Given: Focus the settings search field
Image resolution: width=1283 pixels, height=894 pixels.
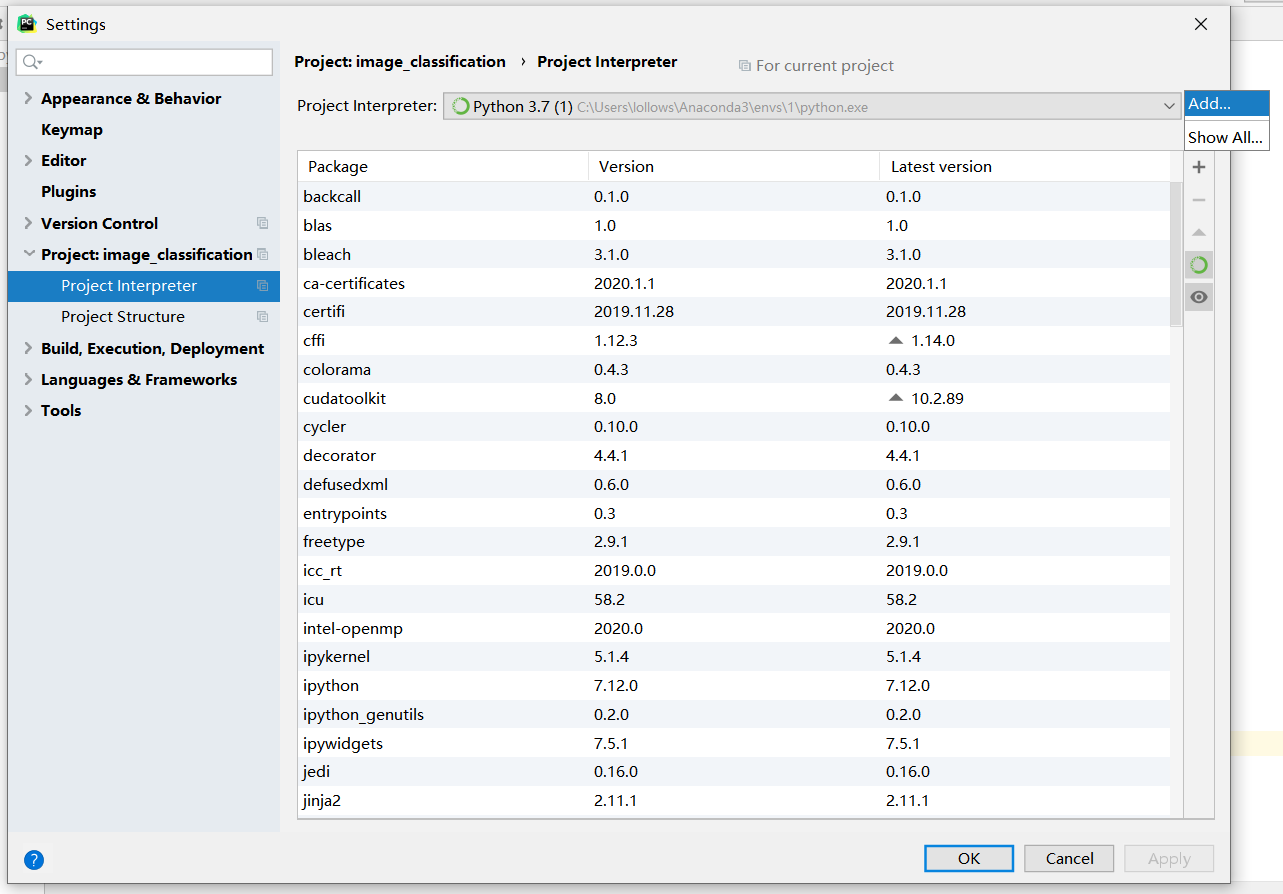Looking at the screenshot, I should coord(144,62).
